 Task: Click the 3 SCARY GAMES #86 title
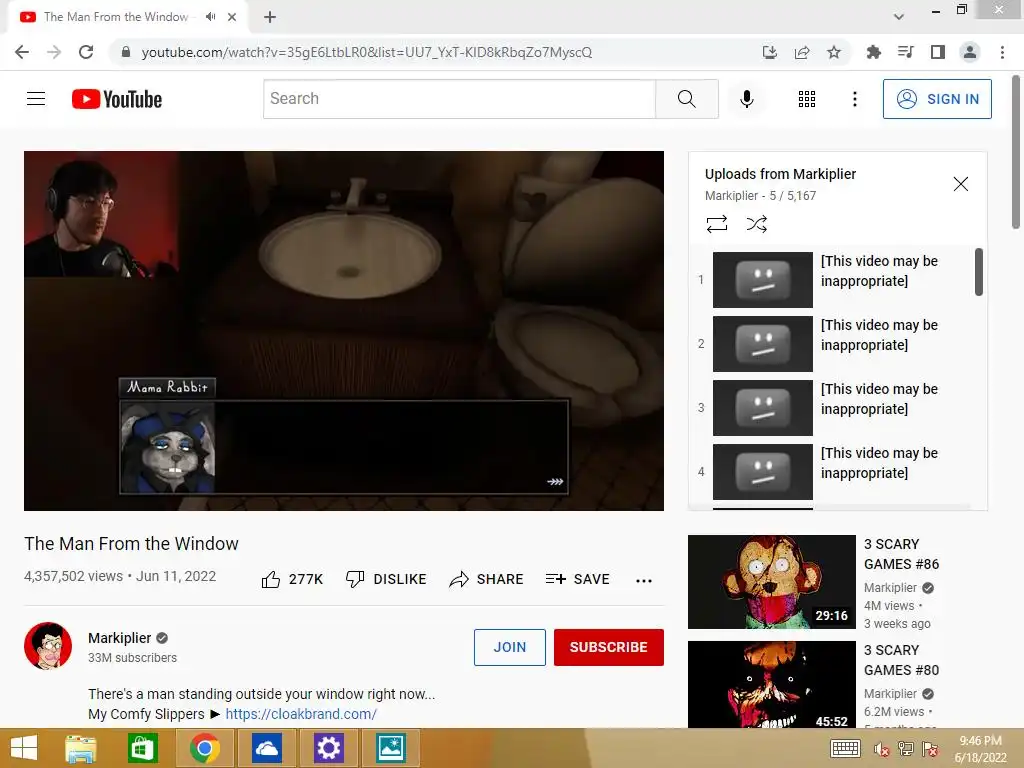point(901,554)
